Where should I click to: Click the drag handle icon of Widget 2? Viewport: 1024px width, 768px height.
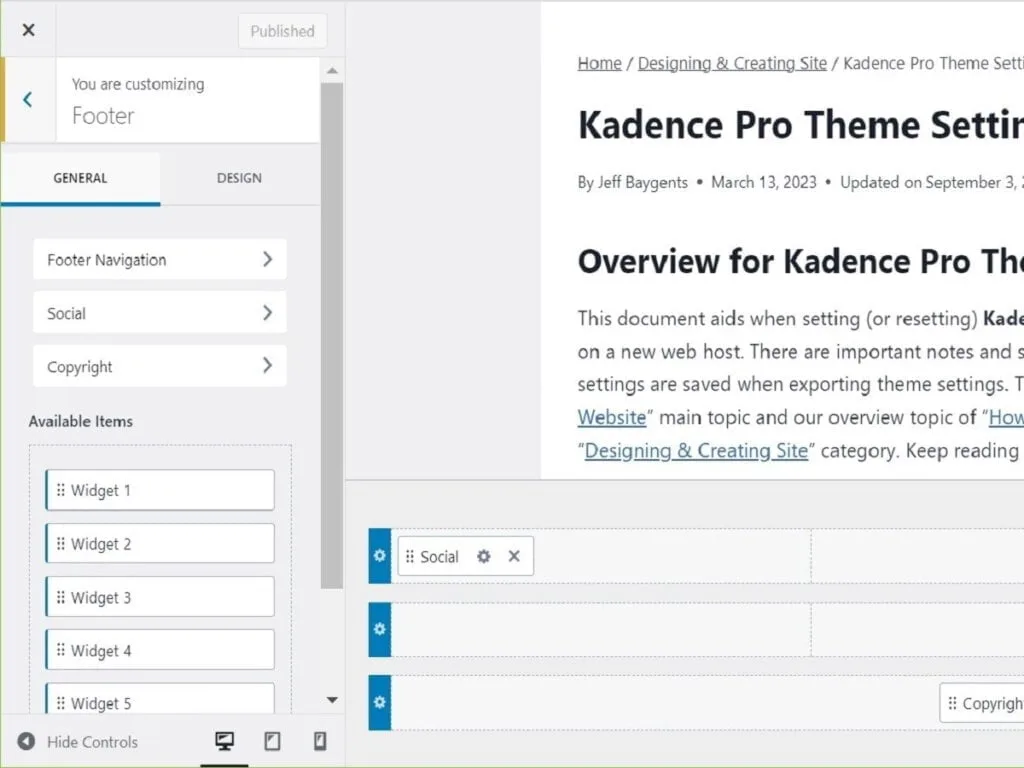click(61, 543)
